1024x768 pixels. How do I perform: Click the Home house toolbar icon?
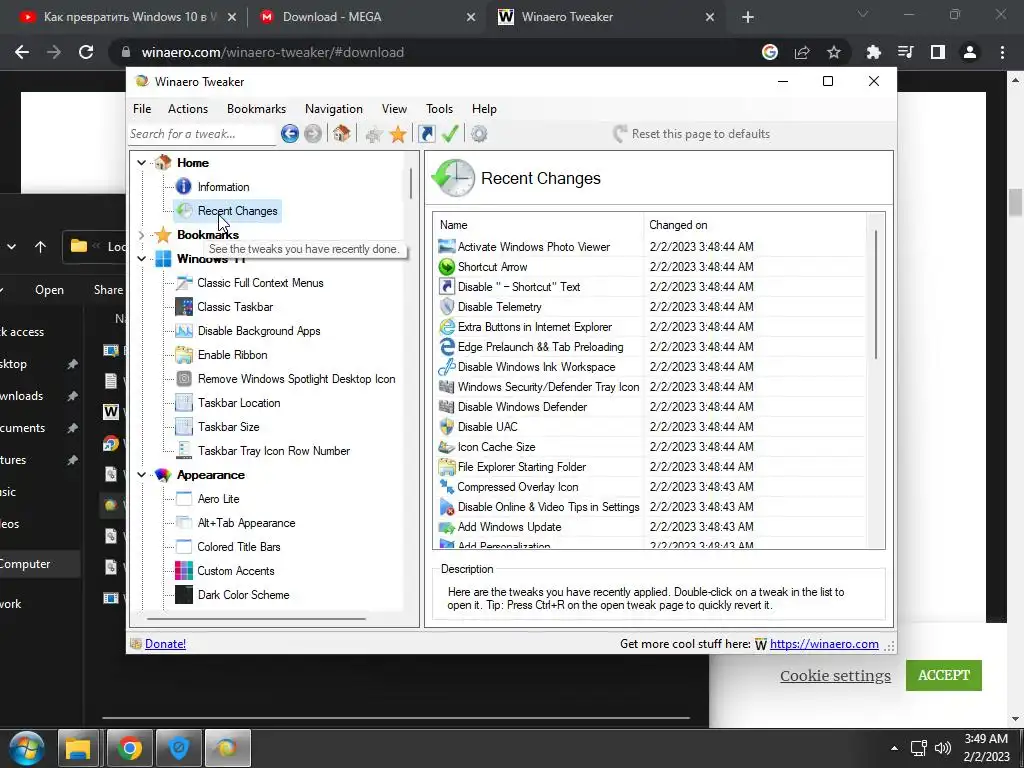click(x=341, y=134)
